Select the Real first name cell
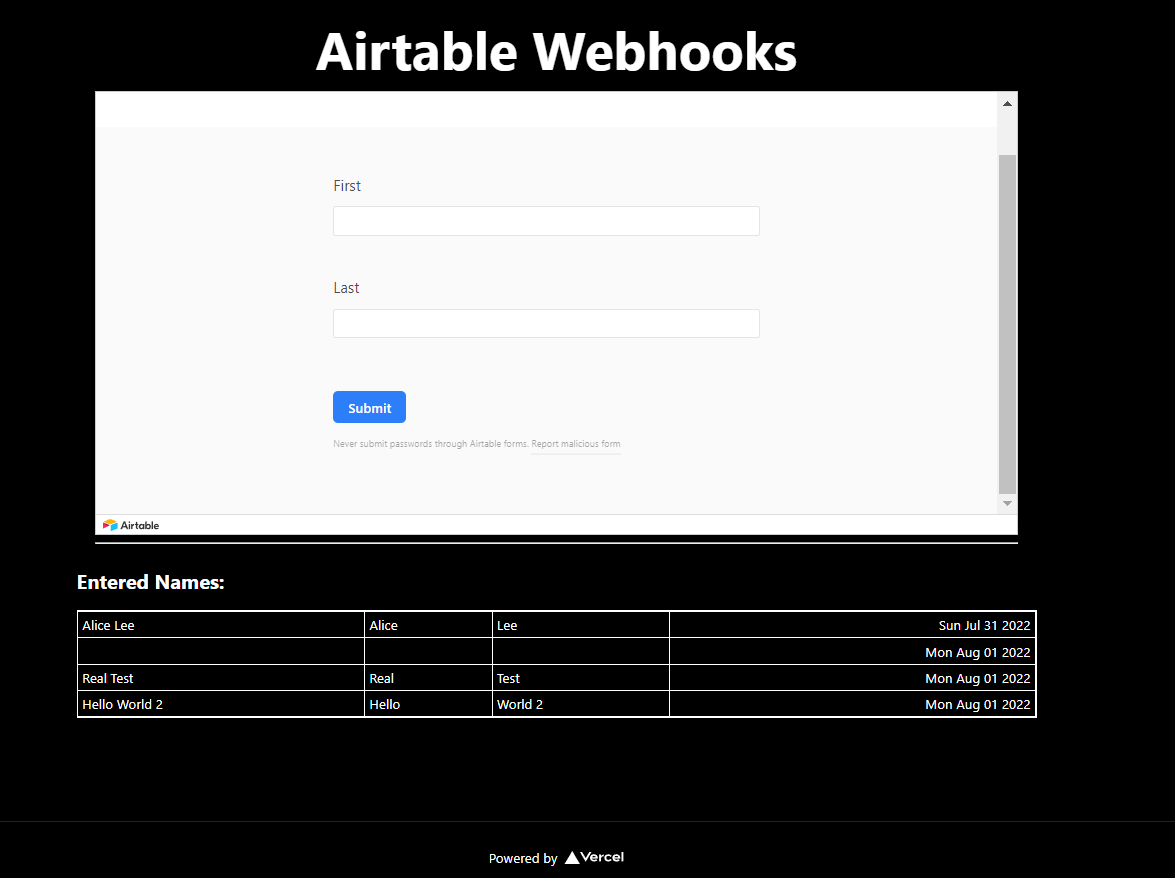1175x878 pixels. point(429,678)
